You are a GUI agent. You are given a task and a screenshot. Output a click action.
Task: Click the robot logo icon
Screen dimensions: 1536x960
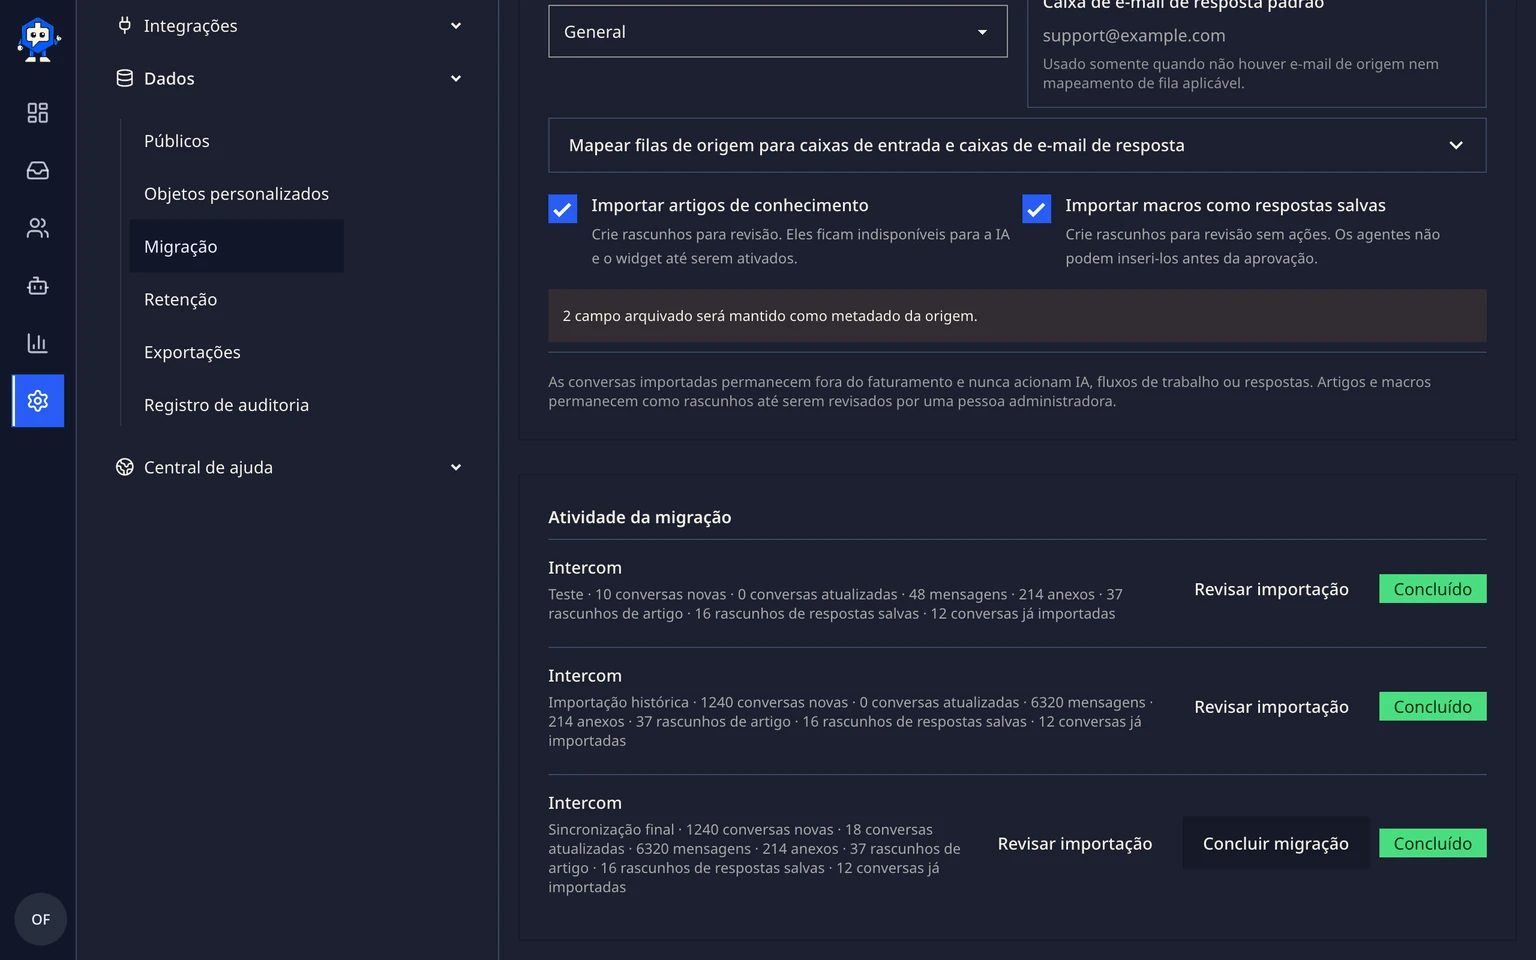coord(38,40)
